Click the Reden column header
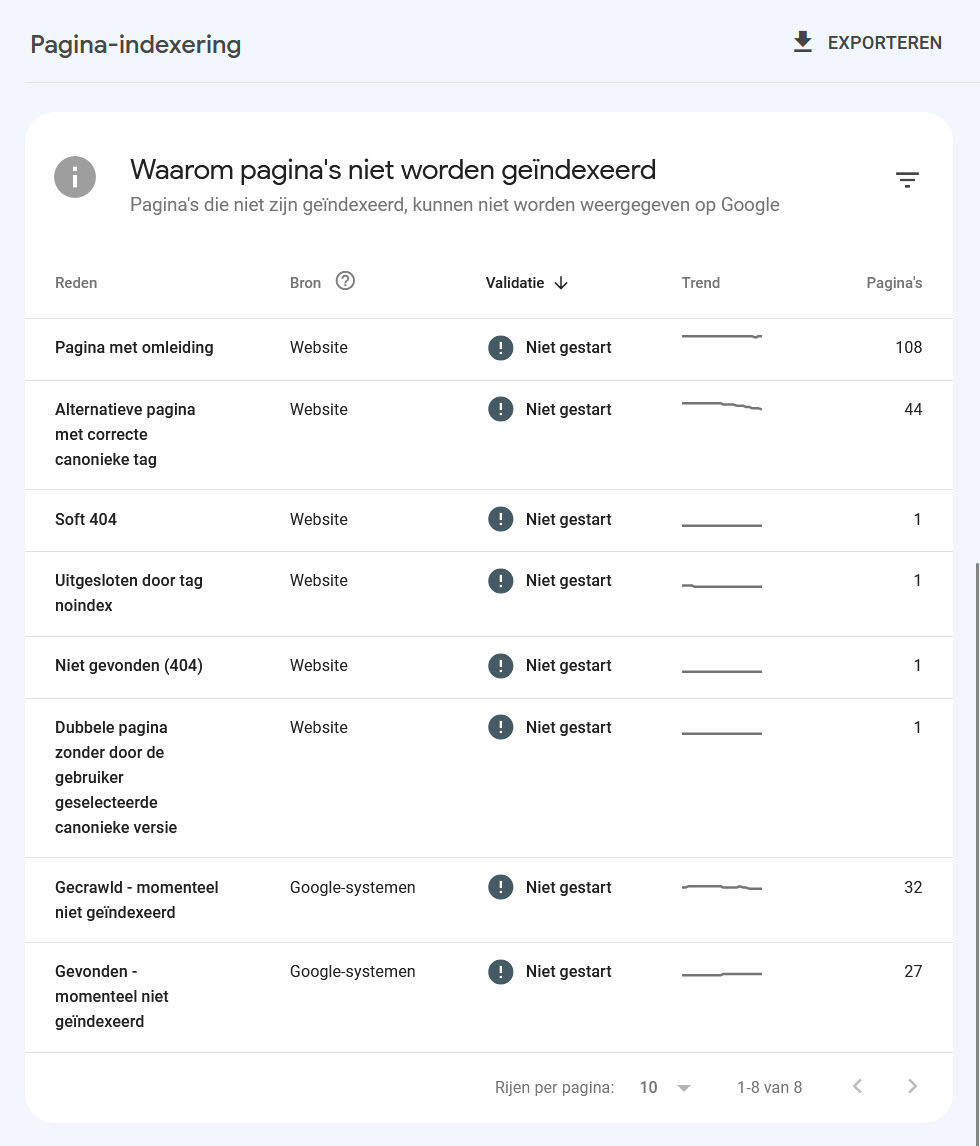 76,283
